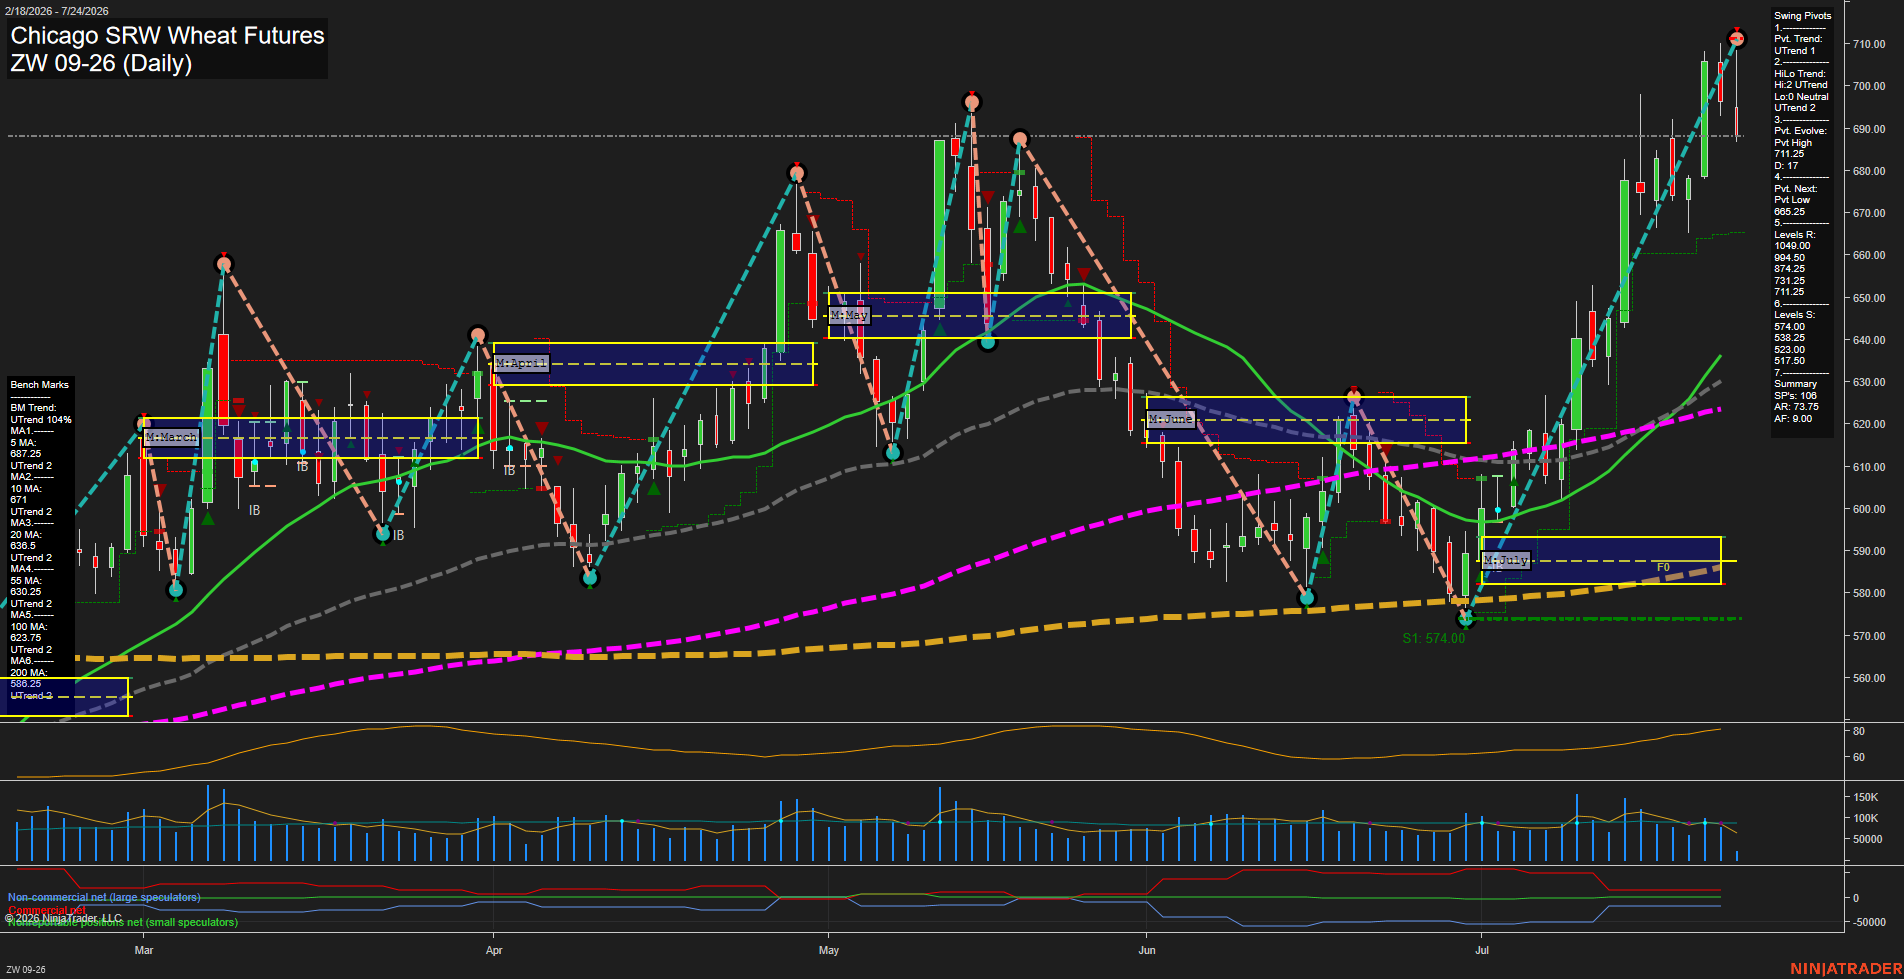Click the 10 MA: 671 entry

point(26,494)
